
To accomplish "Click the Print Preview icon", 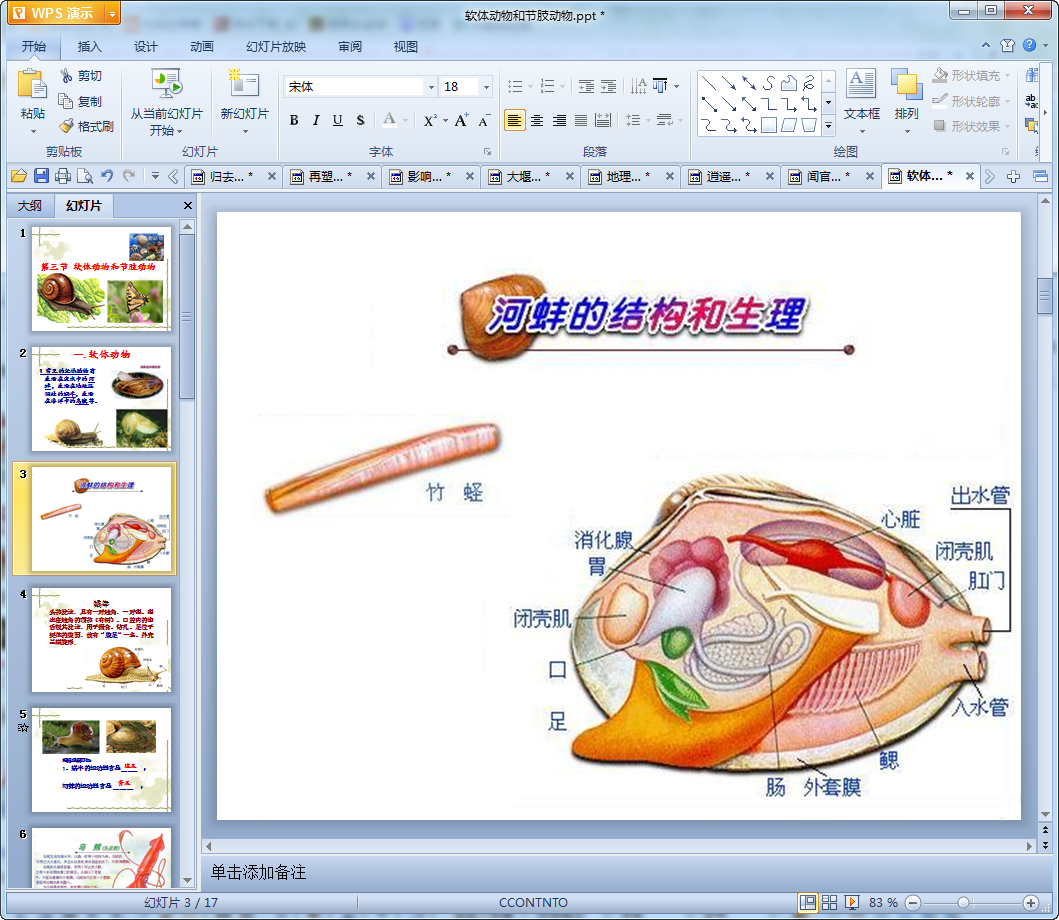I will click(x=84, y=176).
